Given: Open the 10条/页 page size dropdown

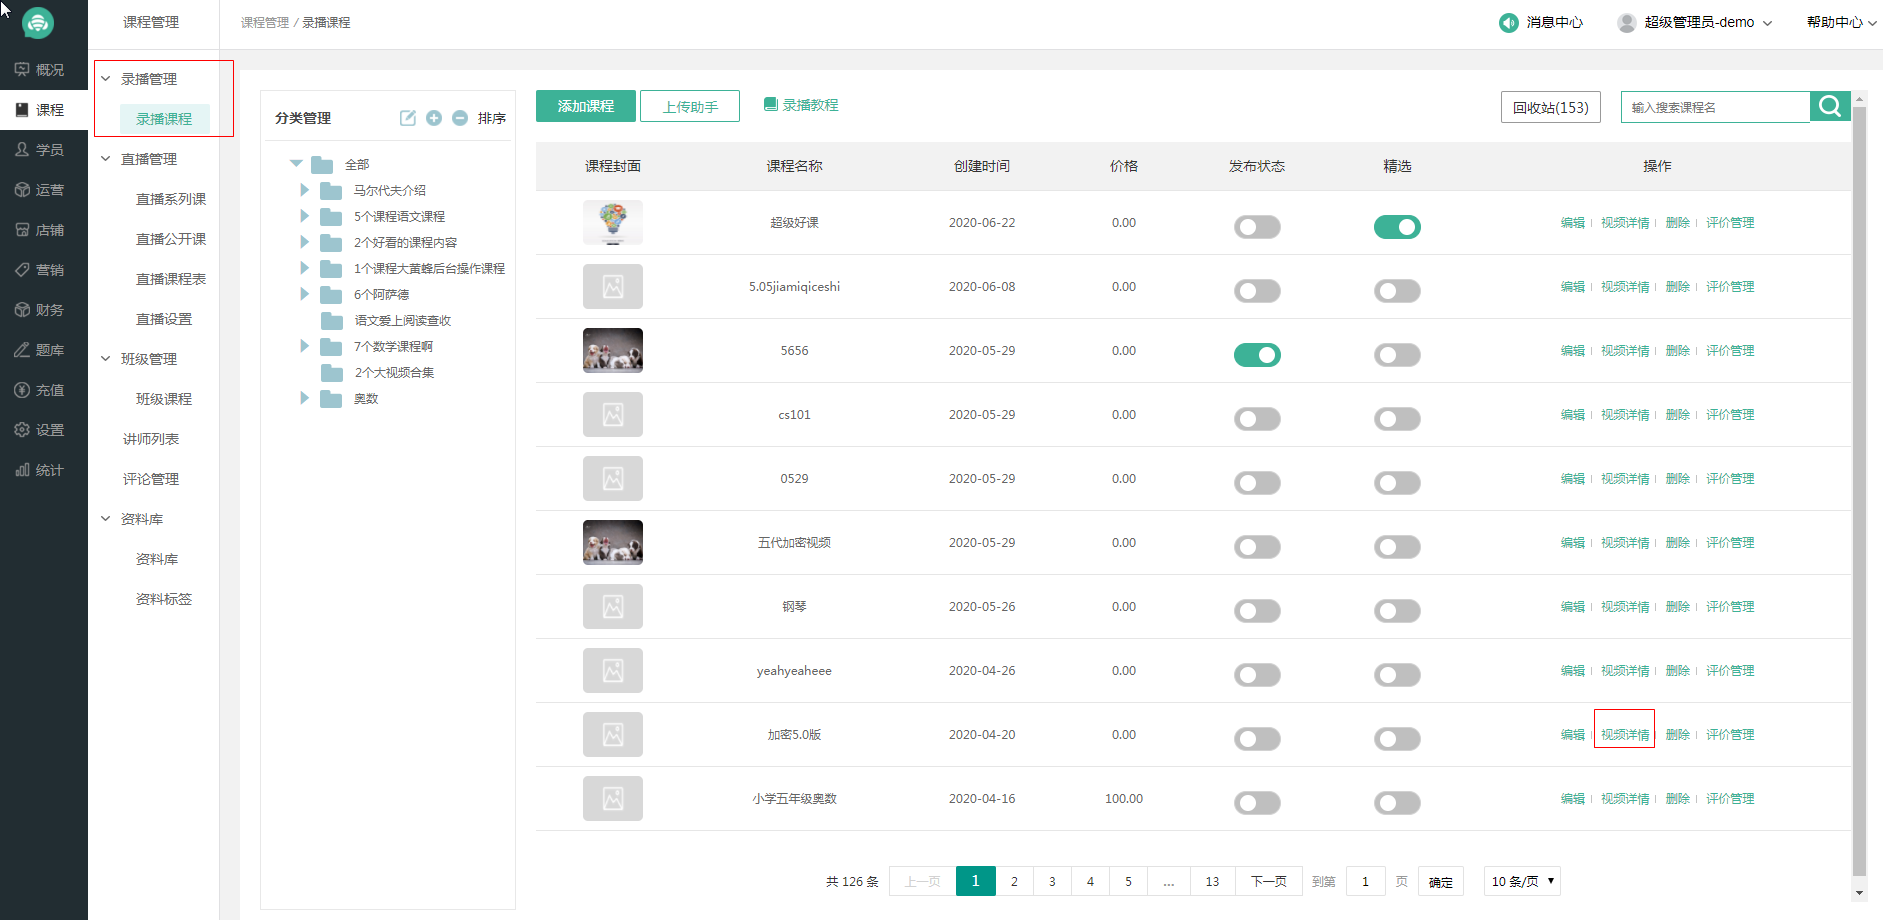Looking at the screenshot, I should [x=1522, y=881].
